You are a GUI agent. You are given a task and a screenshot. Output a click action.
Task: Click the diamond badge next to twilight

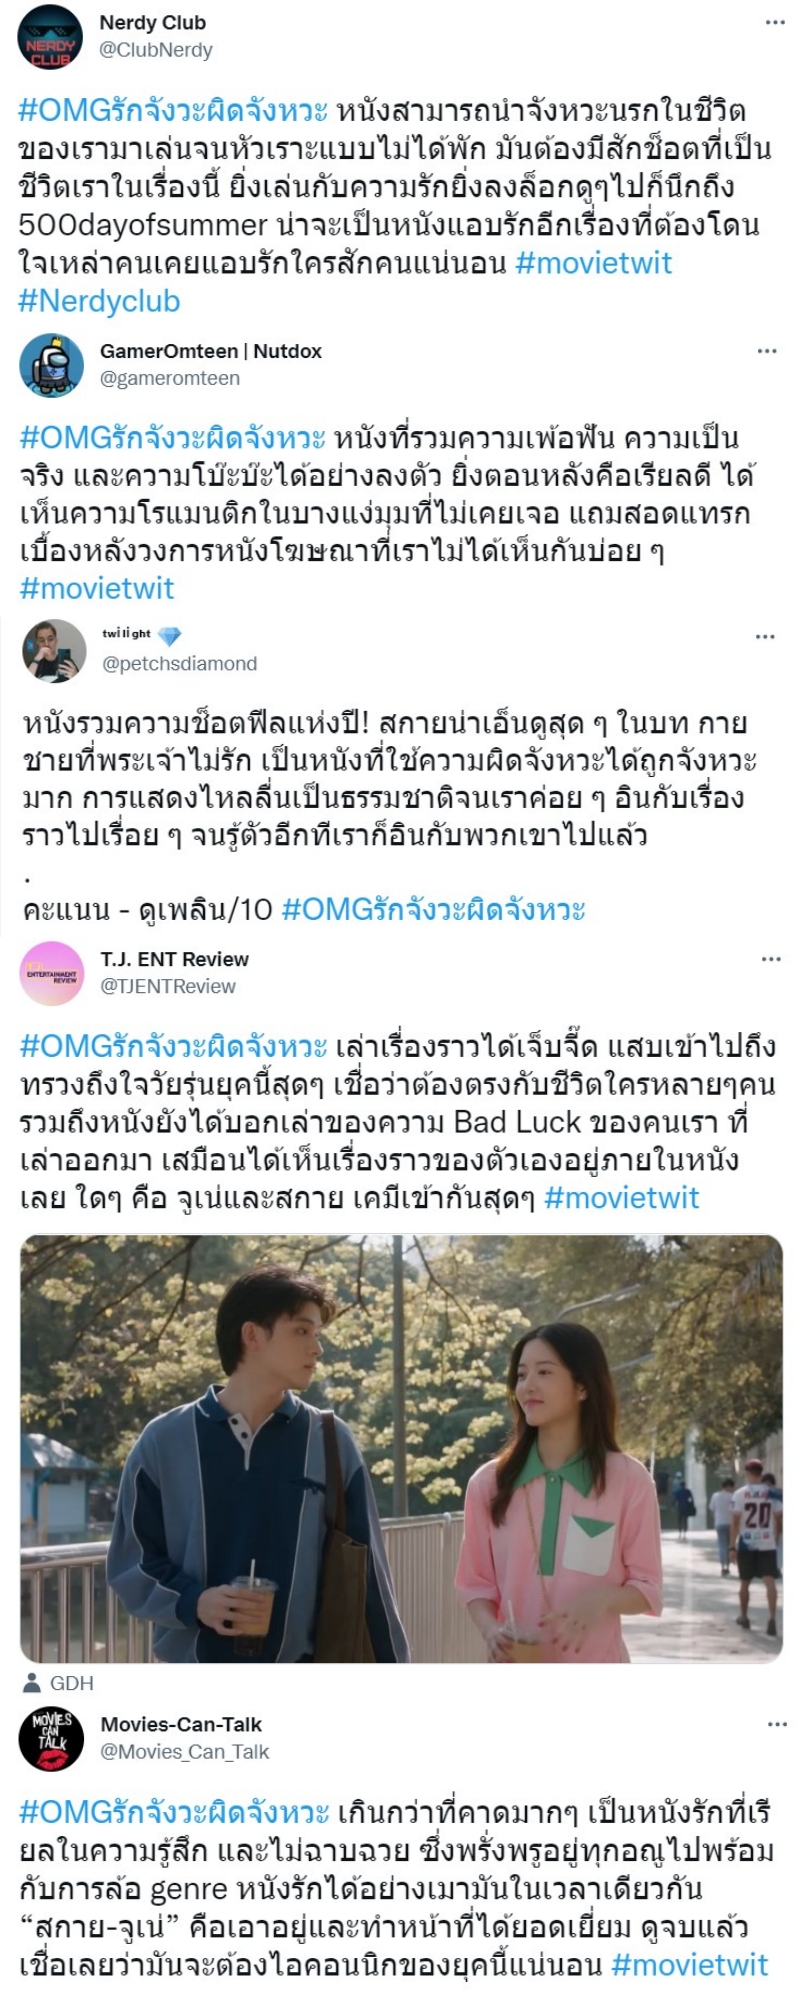tap(170, 636)
